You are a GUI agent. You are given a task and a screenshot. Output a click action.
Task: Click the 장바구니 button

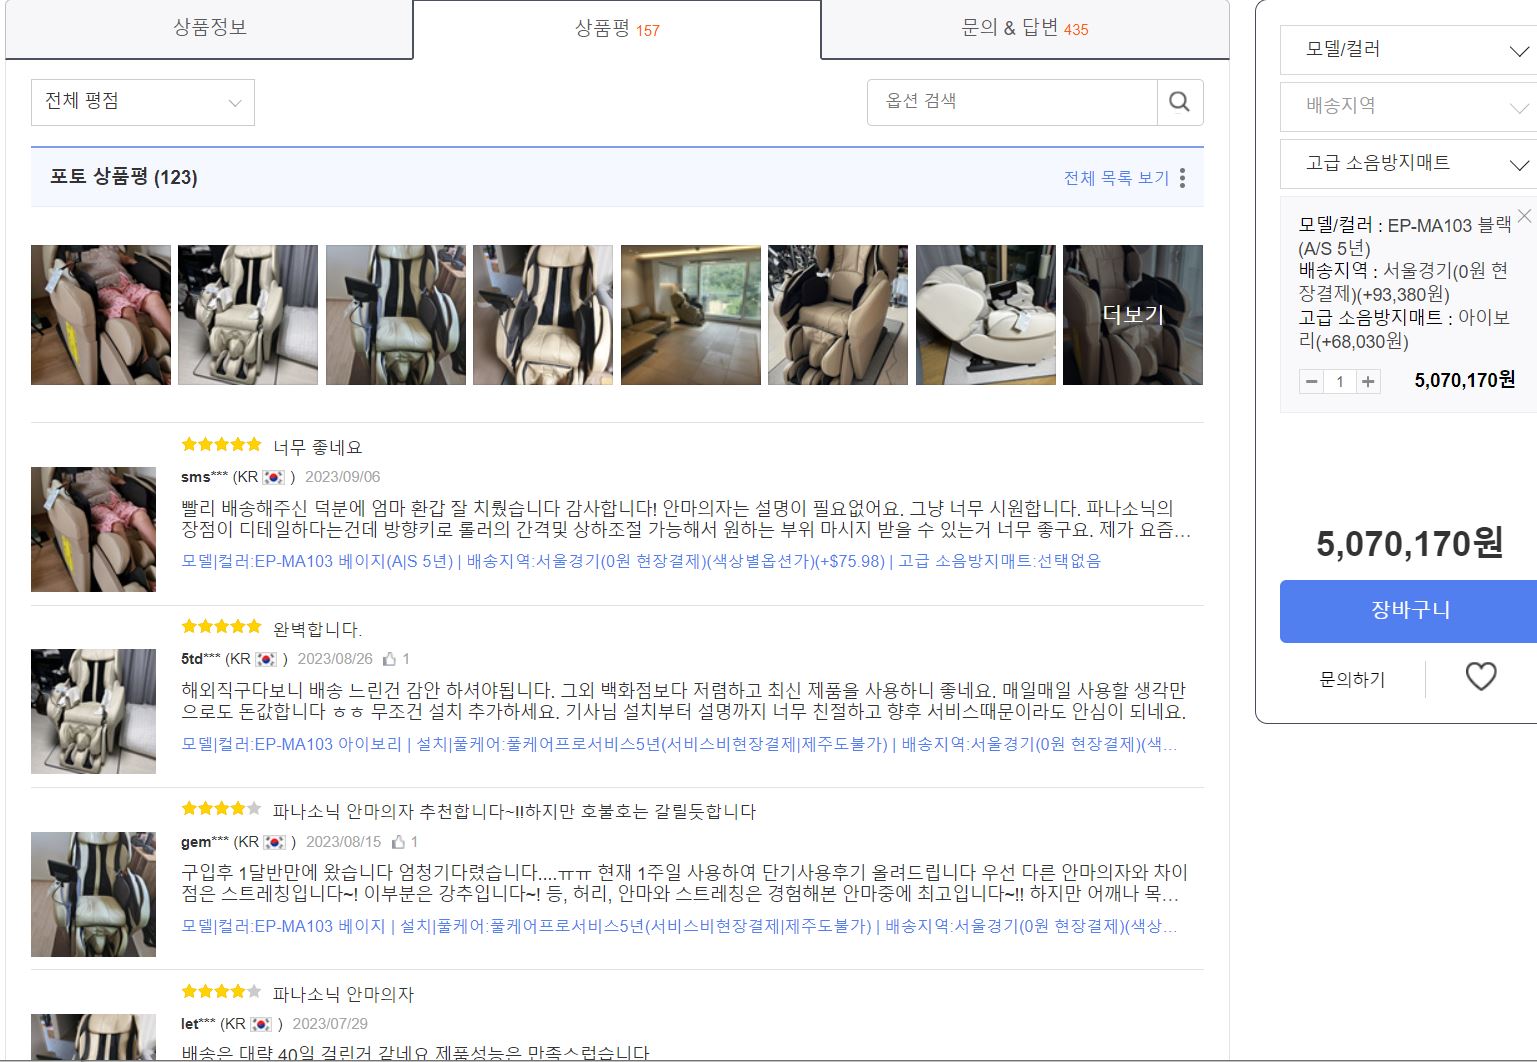[1408, 611]
